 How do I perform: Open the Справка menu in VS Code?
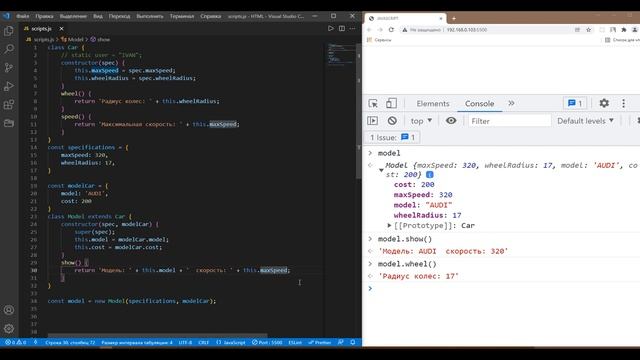(211, 16)
